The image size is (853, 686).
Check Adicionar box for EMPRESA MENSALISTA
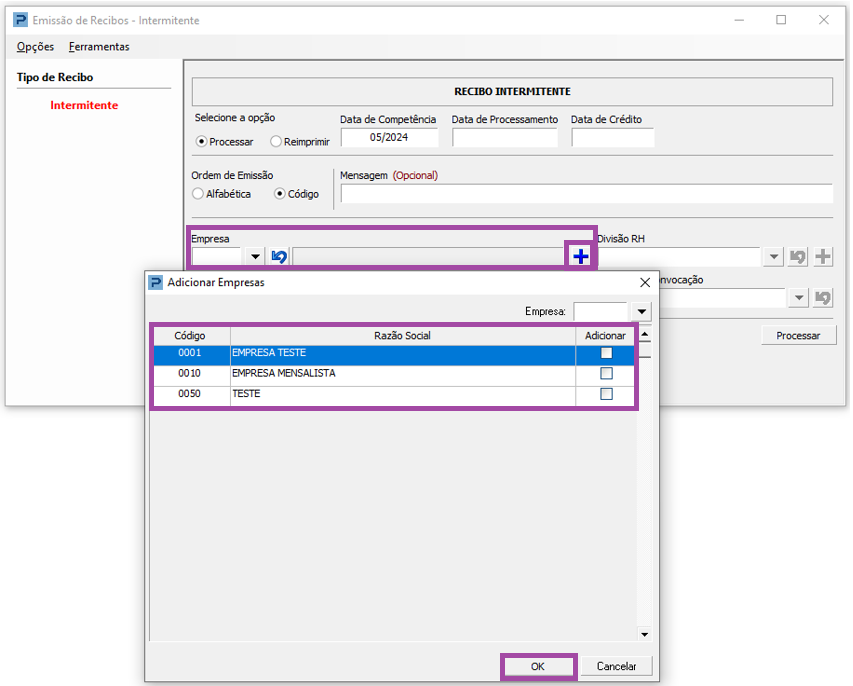[606, 373]
